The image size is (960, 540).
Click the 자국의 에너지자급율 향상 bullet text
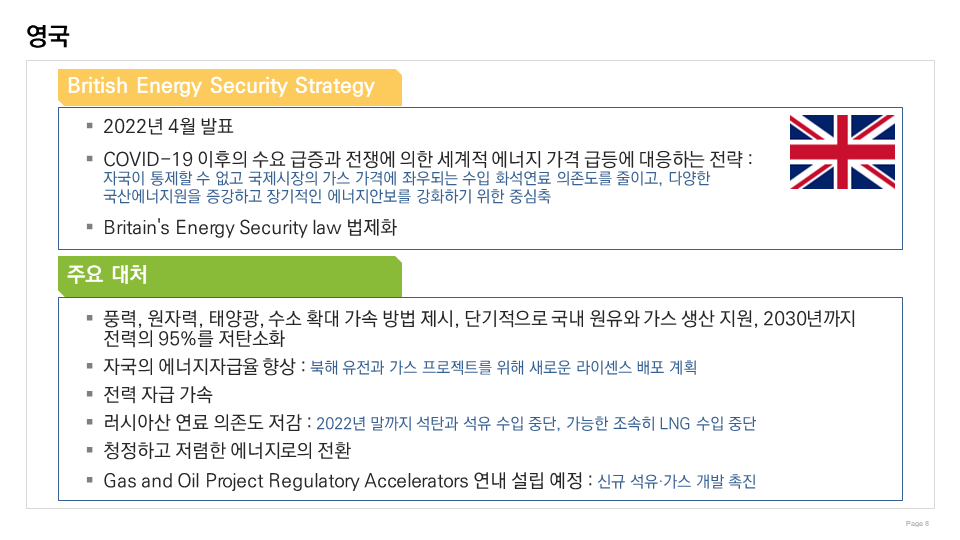click(x=204, y=366)
